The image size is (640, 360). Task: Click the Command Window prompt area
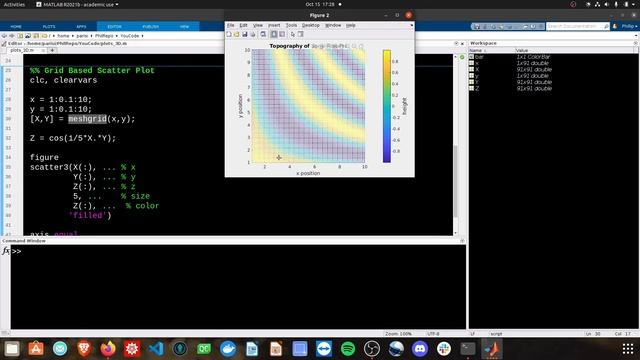(x=238, y=287)
